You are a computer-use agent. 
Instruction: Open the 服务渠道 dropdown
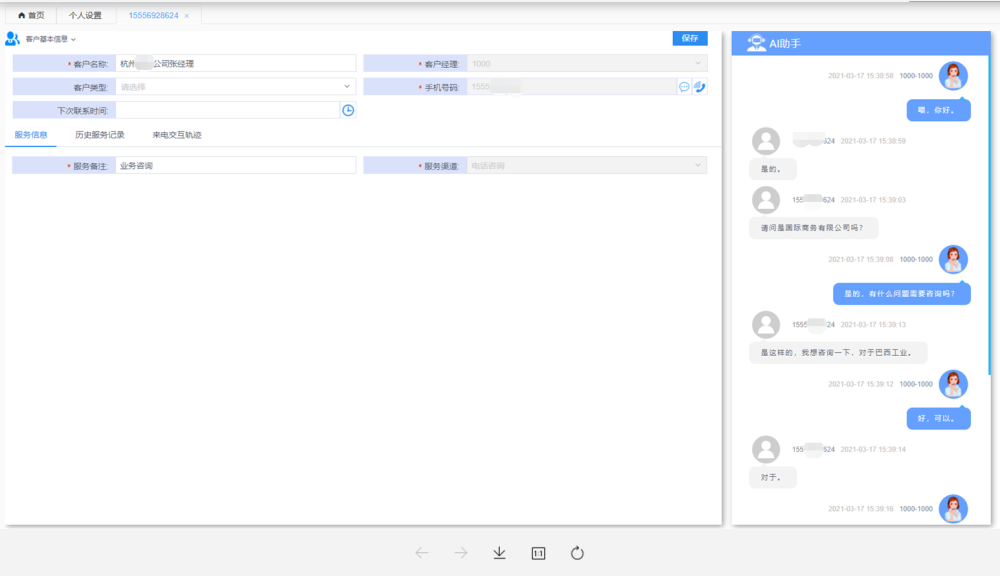pos(587,166)
